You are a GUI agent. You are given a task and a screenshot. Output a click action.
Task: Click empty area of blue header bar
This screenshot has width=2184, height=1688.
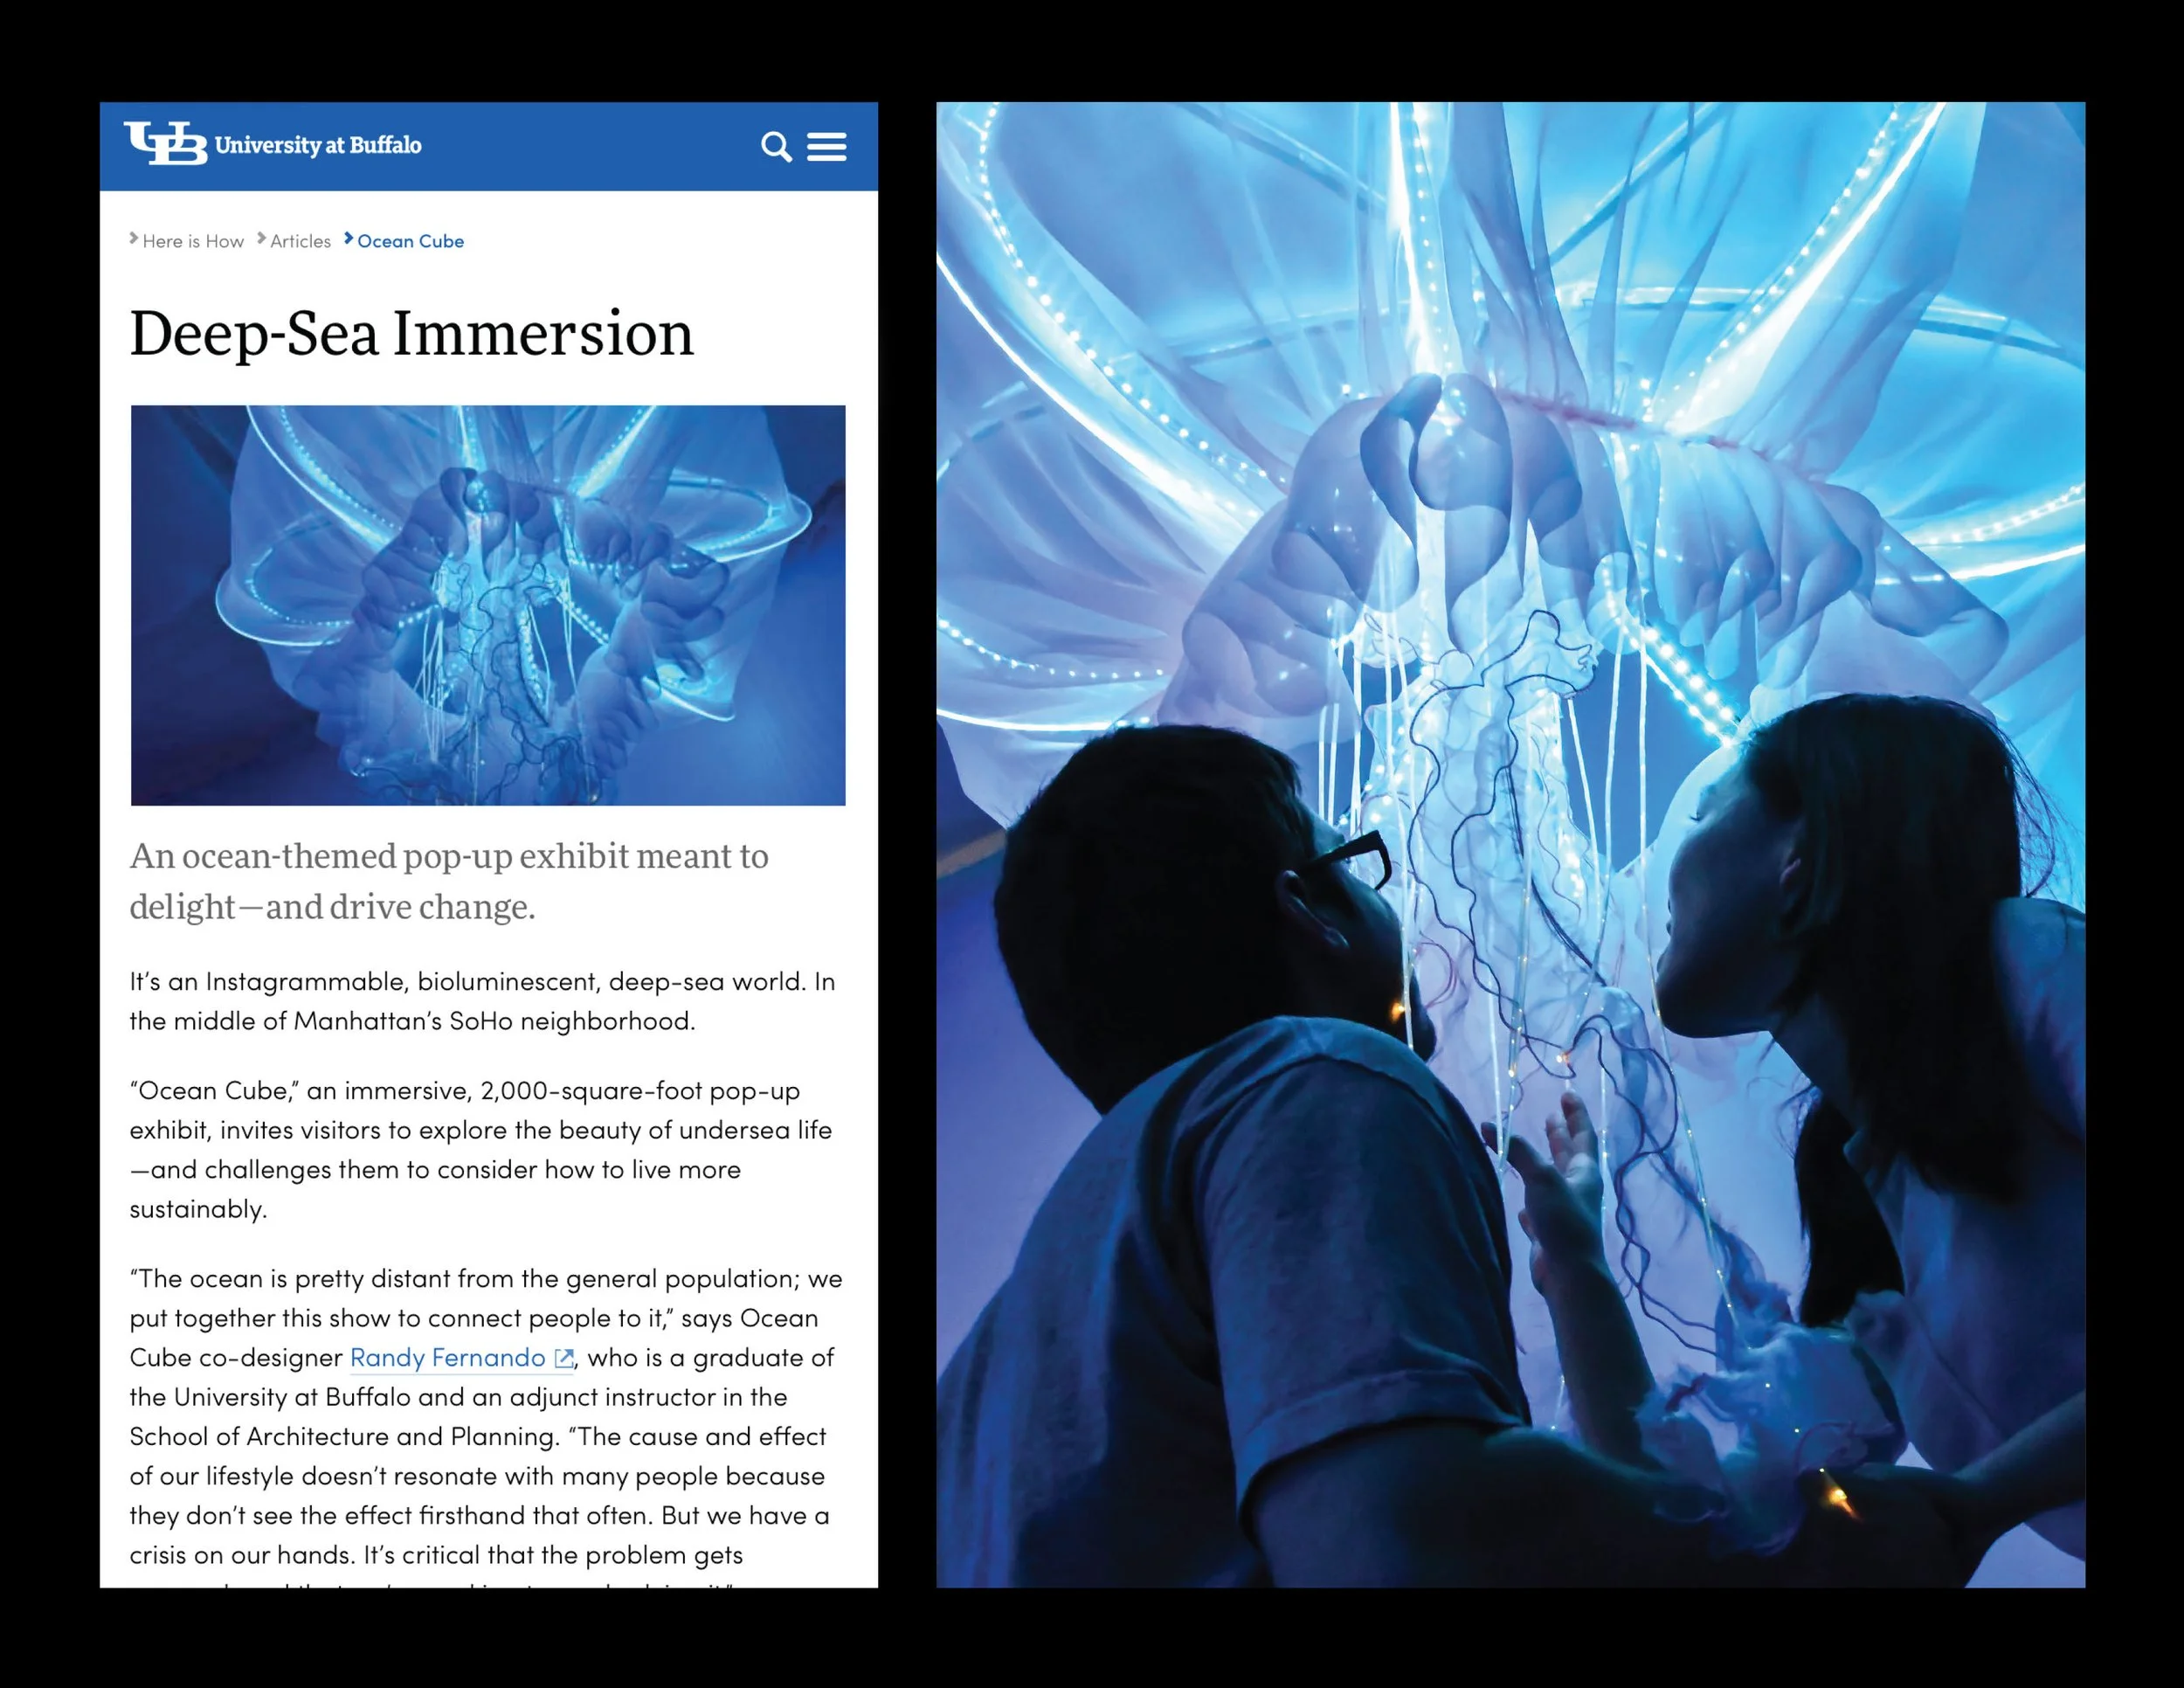590,147
